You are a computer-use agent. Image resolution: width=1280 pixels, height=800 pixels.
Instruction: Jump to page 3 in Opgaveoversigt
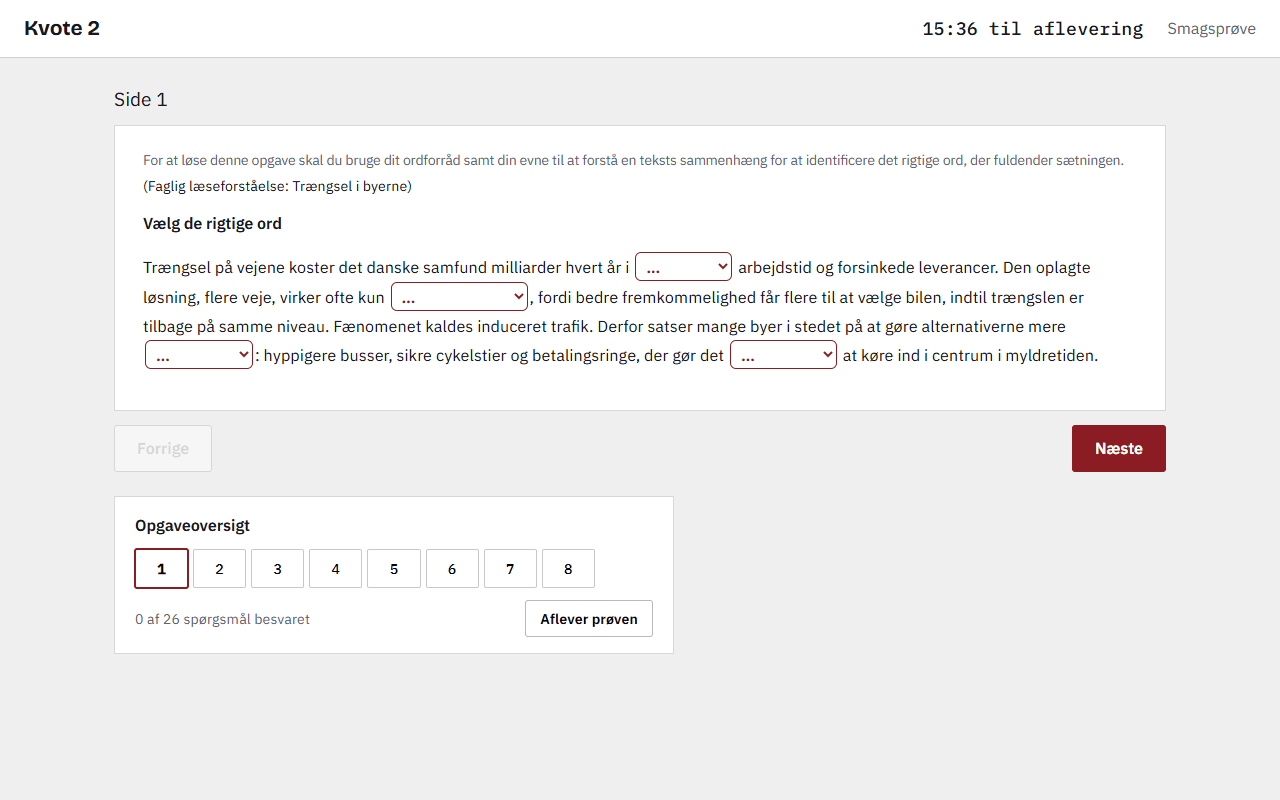pyautogui.click(x=277, y=569)
